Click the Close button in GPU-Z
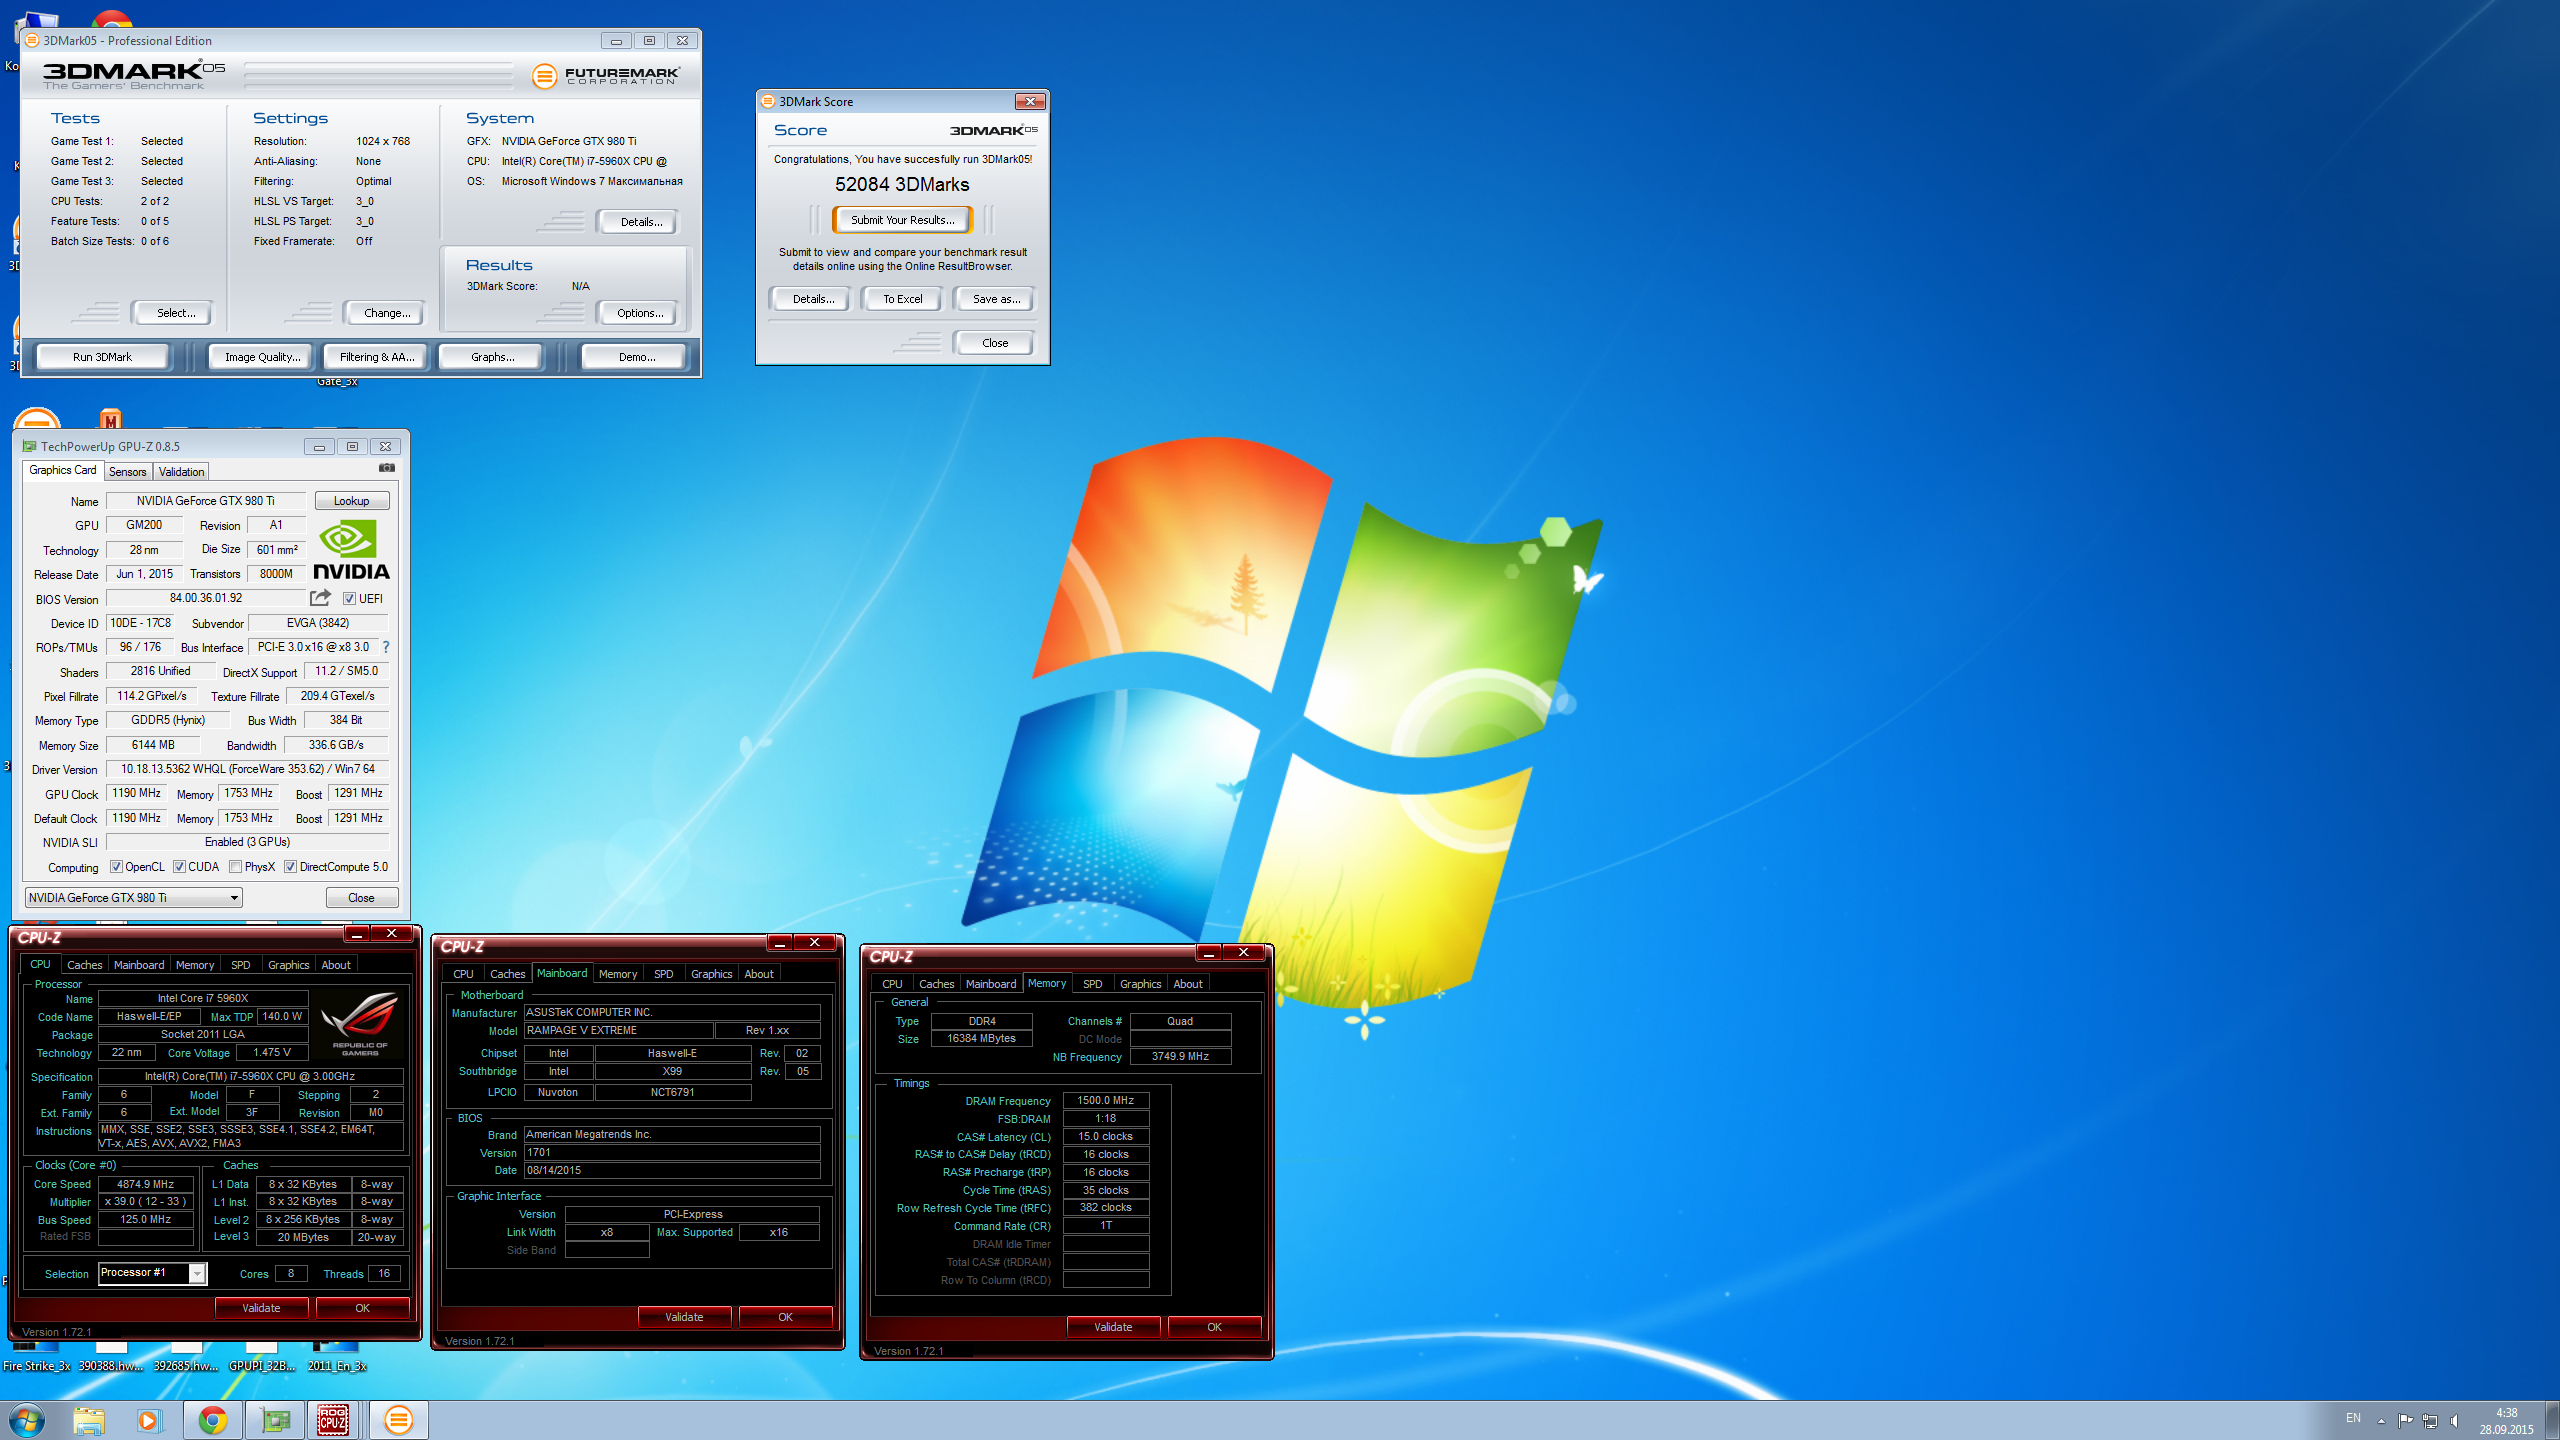Image resolution: width=2560 pixels, height=1440 pixels. click(361, 898)
